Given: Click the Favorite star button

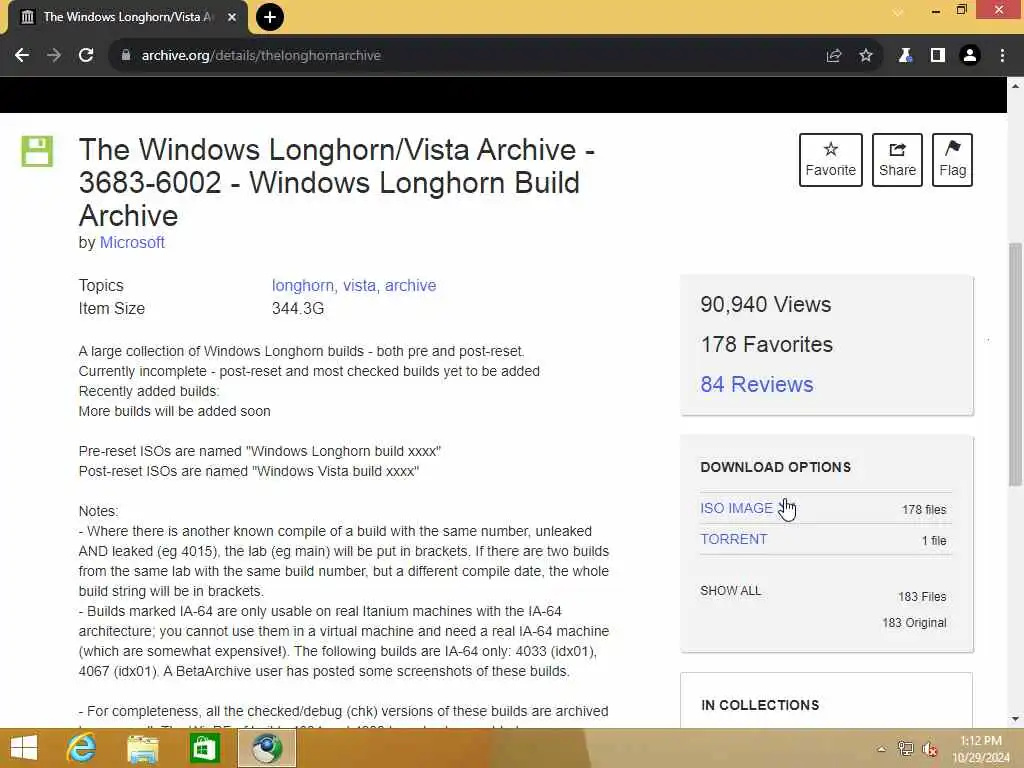Looking at the screenshot, I should point(831,160).
